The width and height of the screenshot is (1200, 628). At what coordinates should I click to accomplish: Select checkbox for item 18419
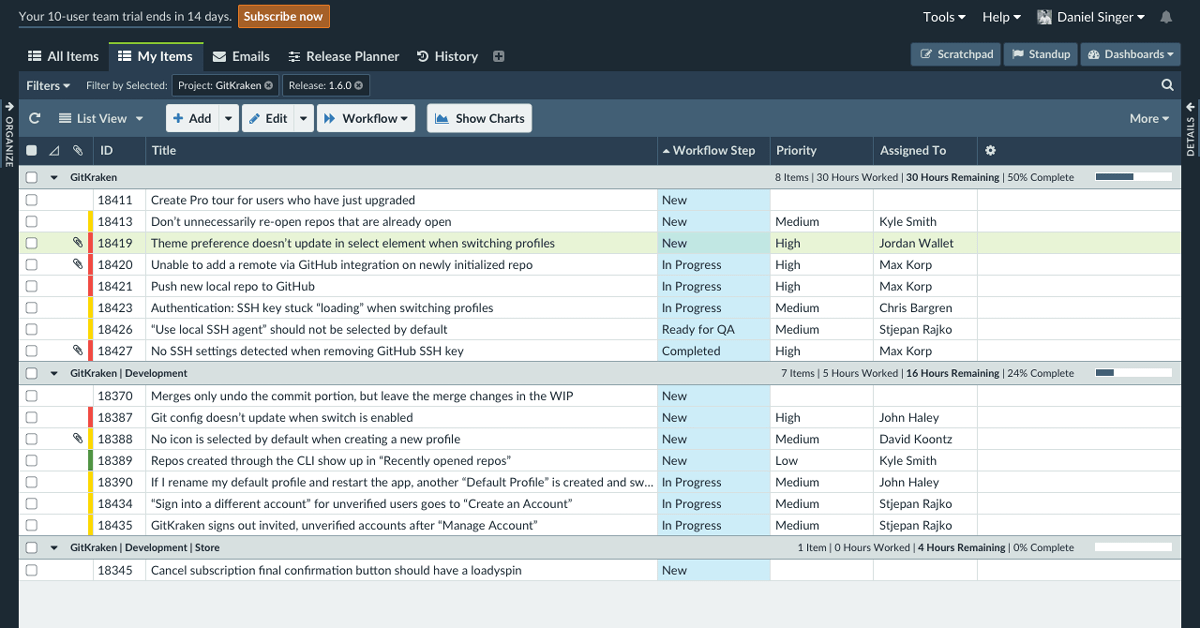32,243
